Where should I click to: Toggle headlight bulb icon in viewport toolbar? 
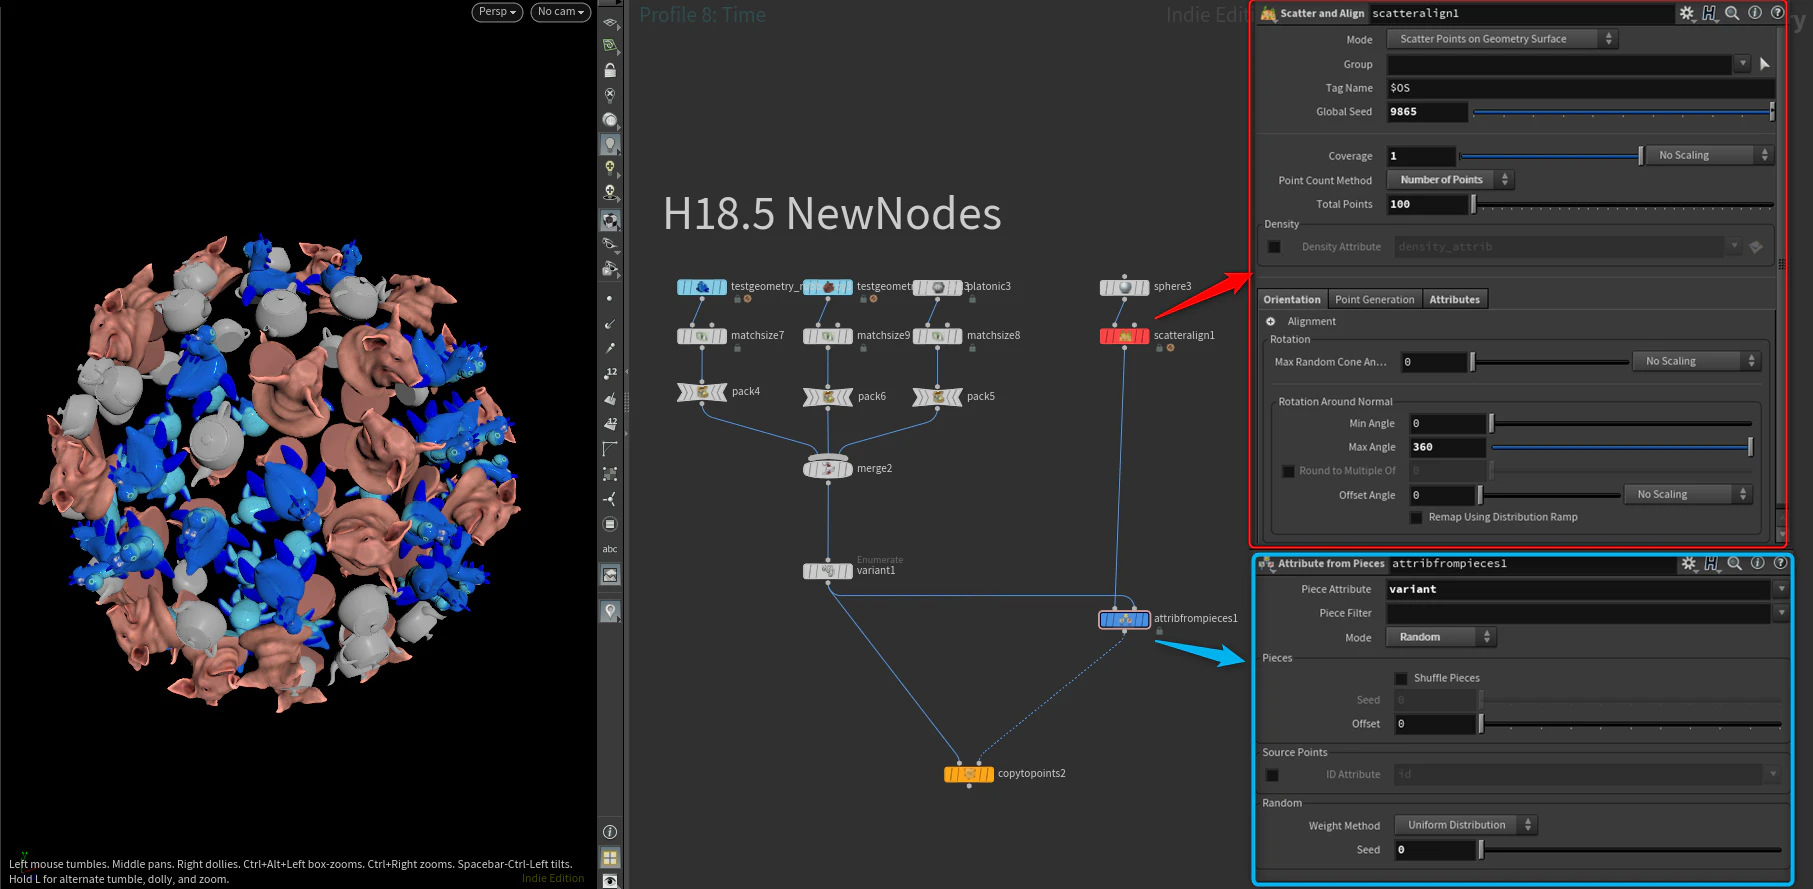610,144
